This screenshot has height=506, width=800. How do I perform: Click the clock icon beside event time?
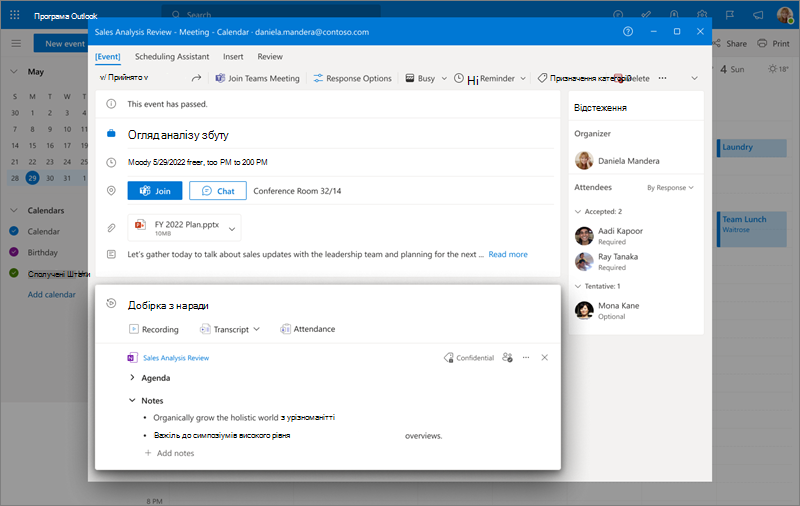[x=111, y=162]
